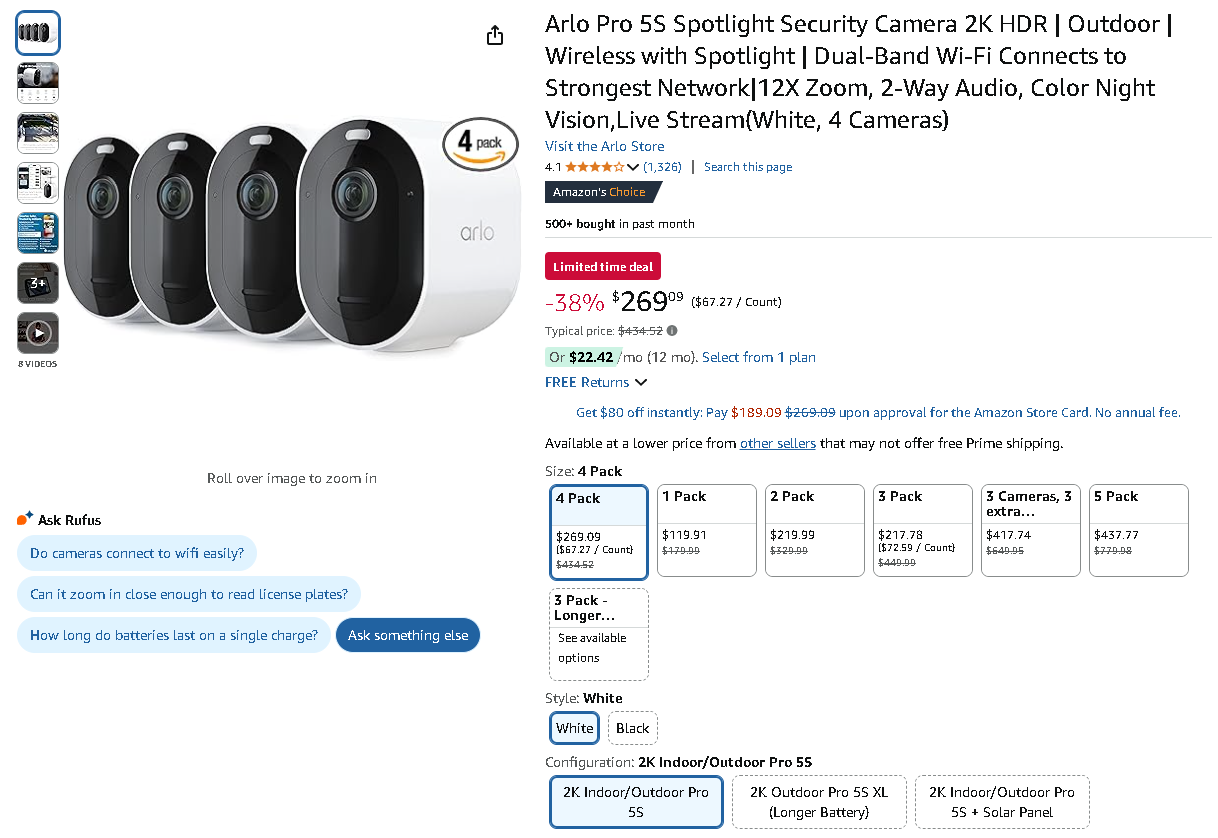Click the Amazon's Choice badge
Screen dimensions: 1218x838
[600, 192]
